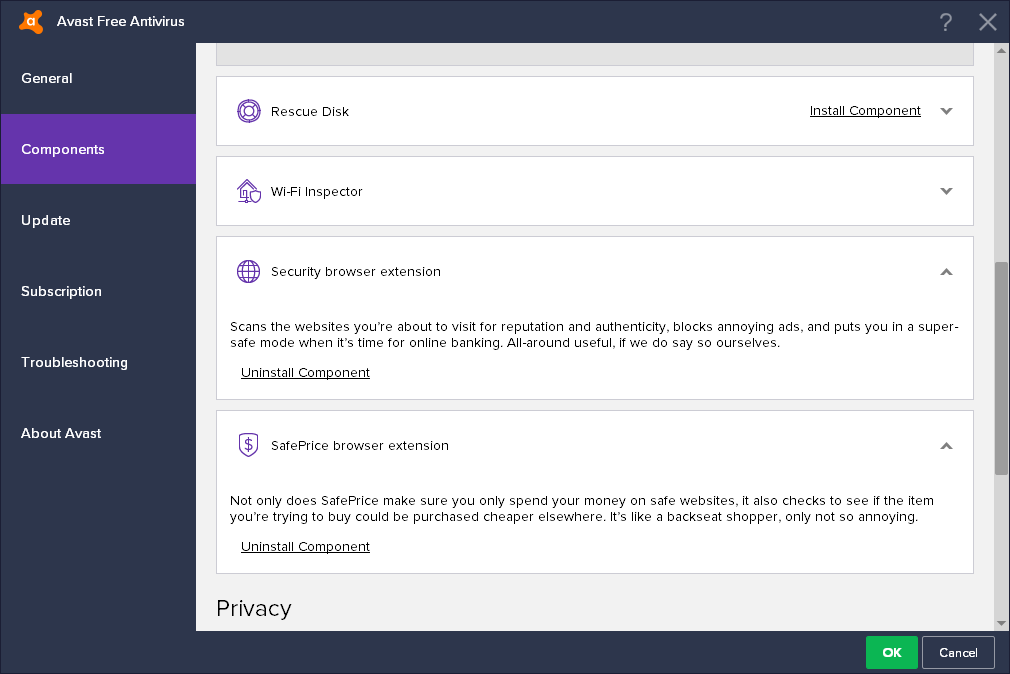Uninstall the Security browser extension component
1010x674 pixels.
pyautogui.click(x=305, y=372)
